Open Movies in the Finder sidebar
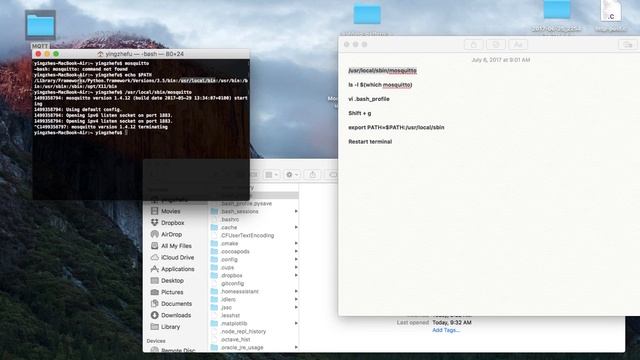The width and height of the screenshot is (640, 360). [171, 211]
